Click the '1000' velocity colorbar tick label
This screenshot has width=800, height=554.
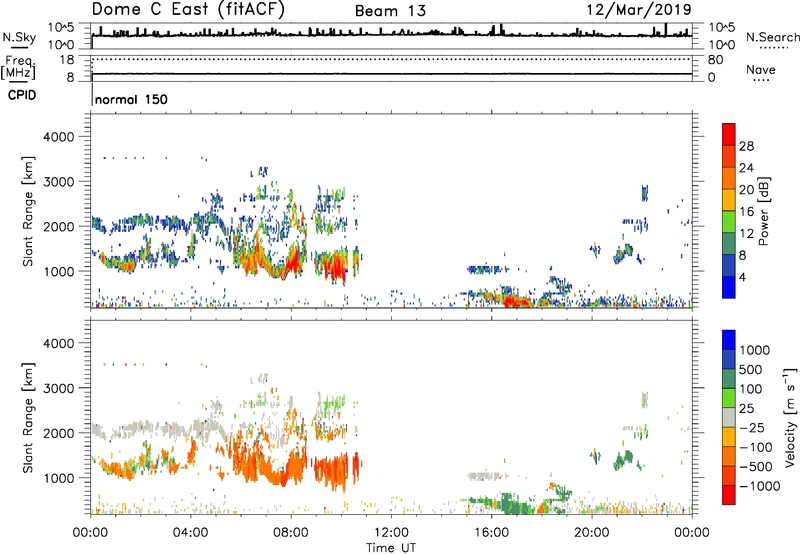point(754,350)
